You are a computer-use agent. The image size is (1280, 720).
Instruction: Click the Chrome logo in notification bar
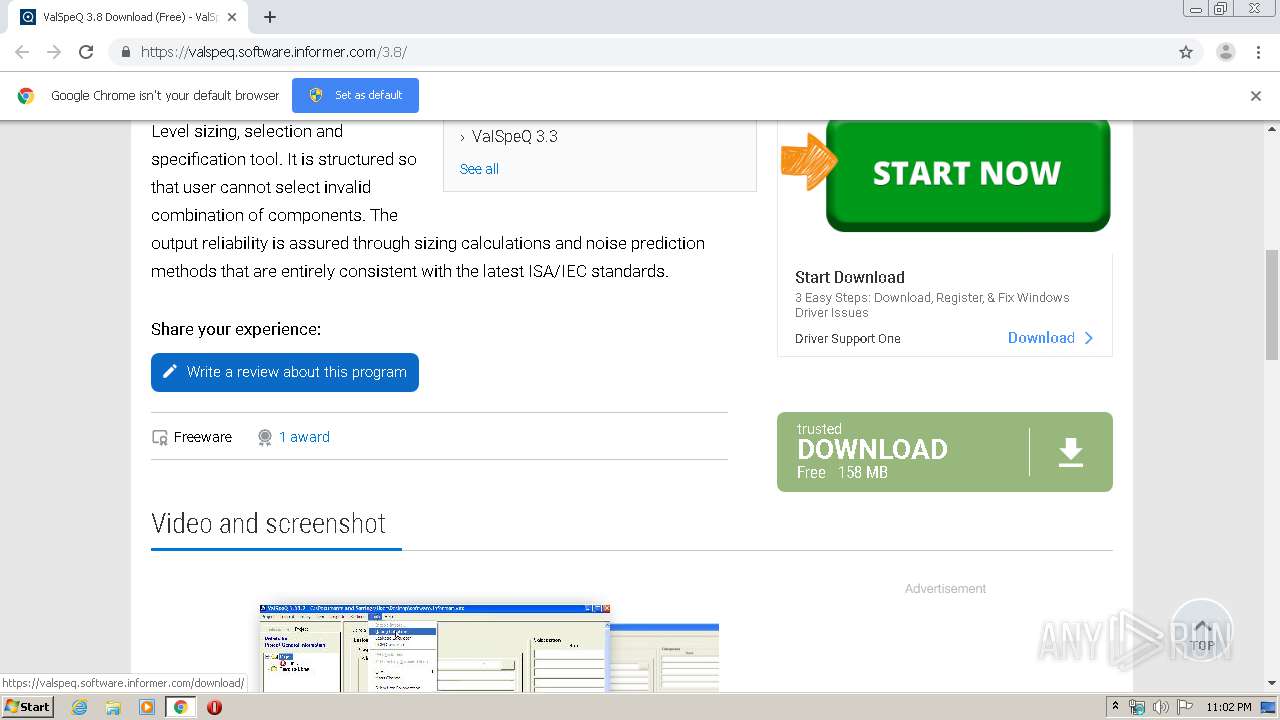[x=26, y=96]
